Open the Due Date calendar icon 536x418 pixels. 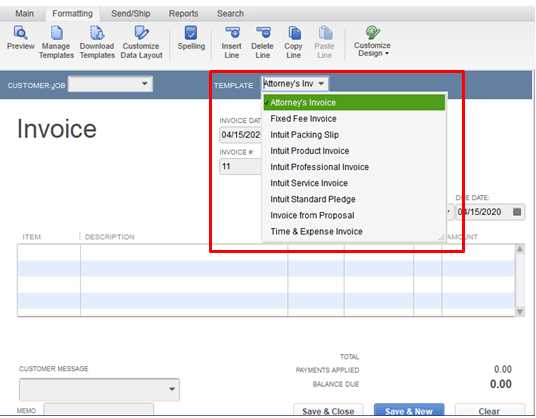517,212
